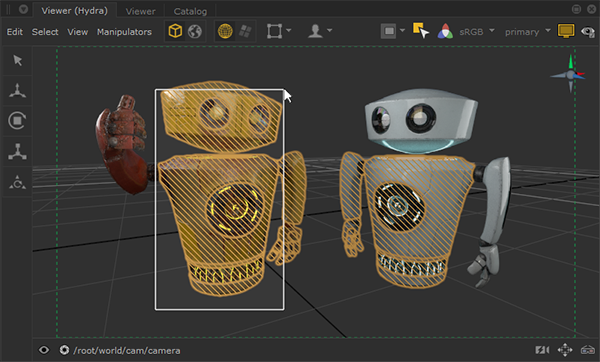
Task: Toggle the yellow monitor icon
Action: click(566, 31)
